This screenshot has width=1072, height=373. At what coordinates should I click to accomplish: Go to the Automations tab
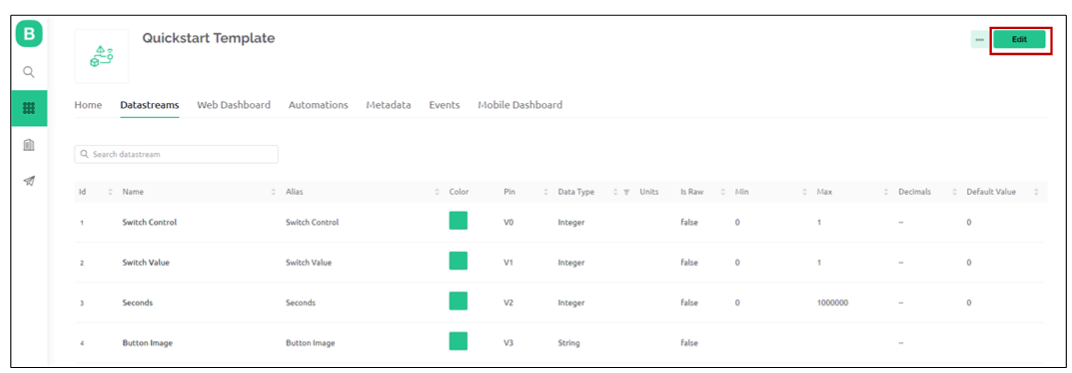319,105
